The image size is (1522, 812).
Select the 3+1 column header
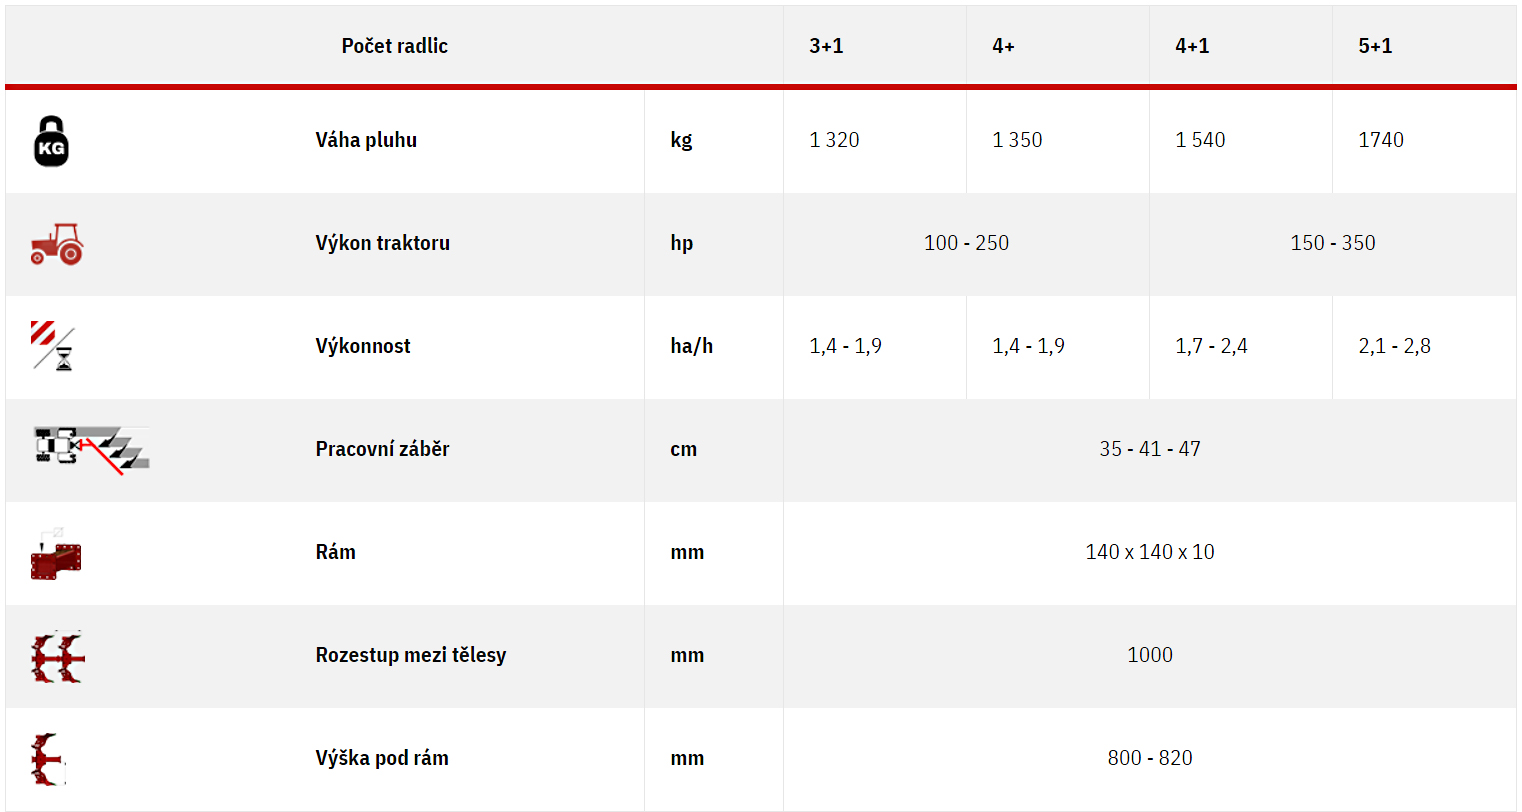coord(826,46)
